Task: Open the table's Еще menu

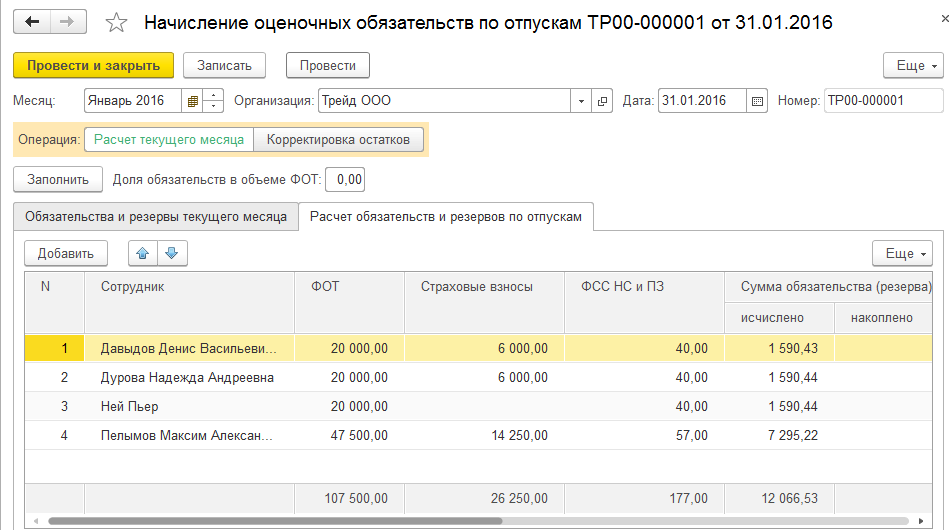Action: [x=902, y=254]
